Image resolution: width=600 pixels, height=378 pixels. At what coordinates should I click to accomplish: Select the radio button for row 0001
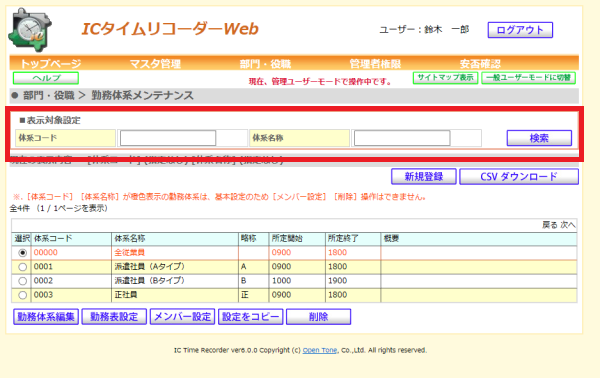pos(23,267)
